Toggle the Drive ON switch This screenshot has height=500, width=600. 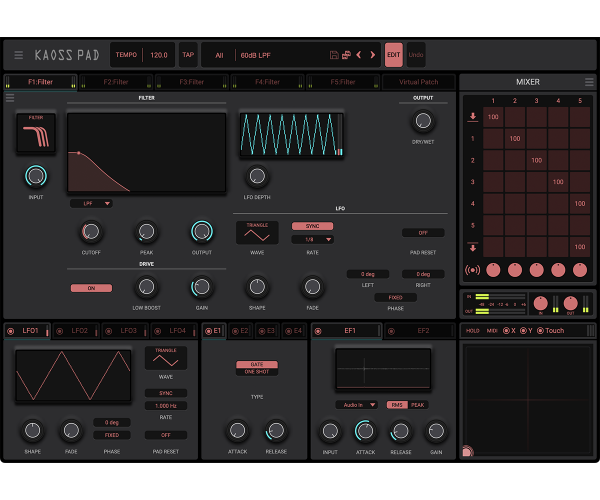tap(91, 288)
